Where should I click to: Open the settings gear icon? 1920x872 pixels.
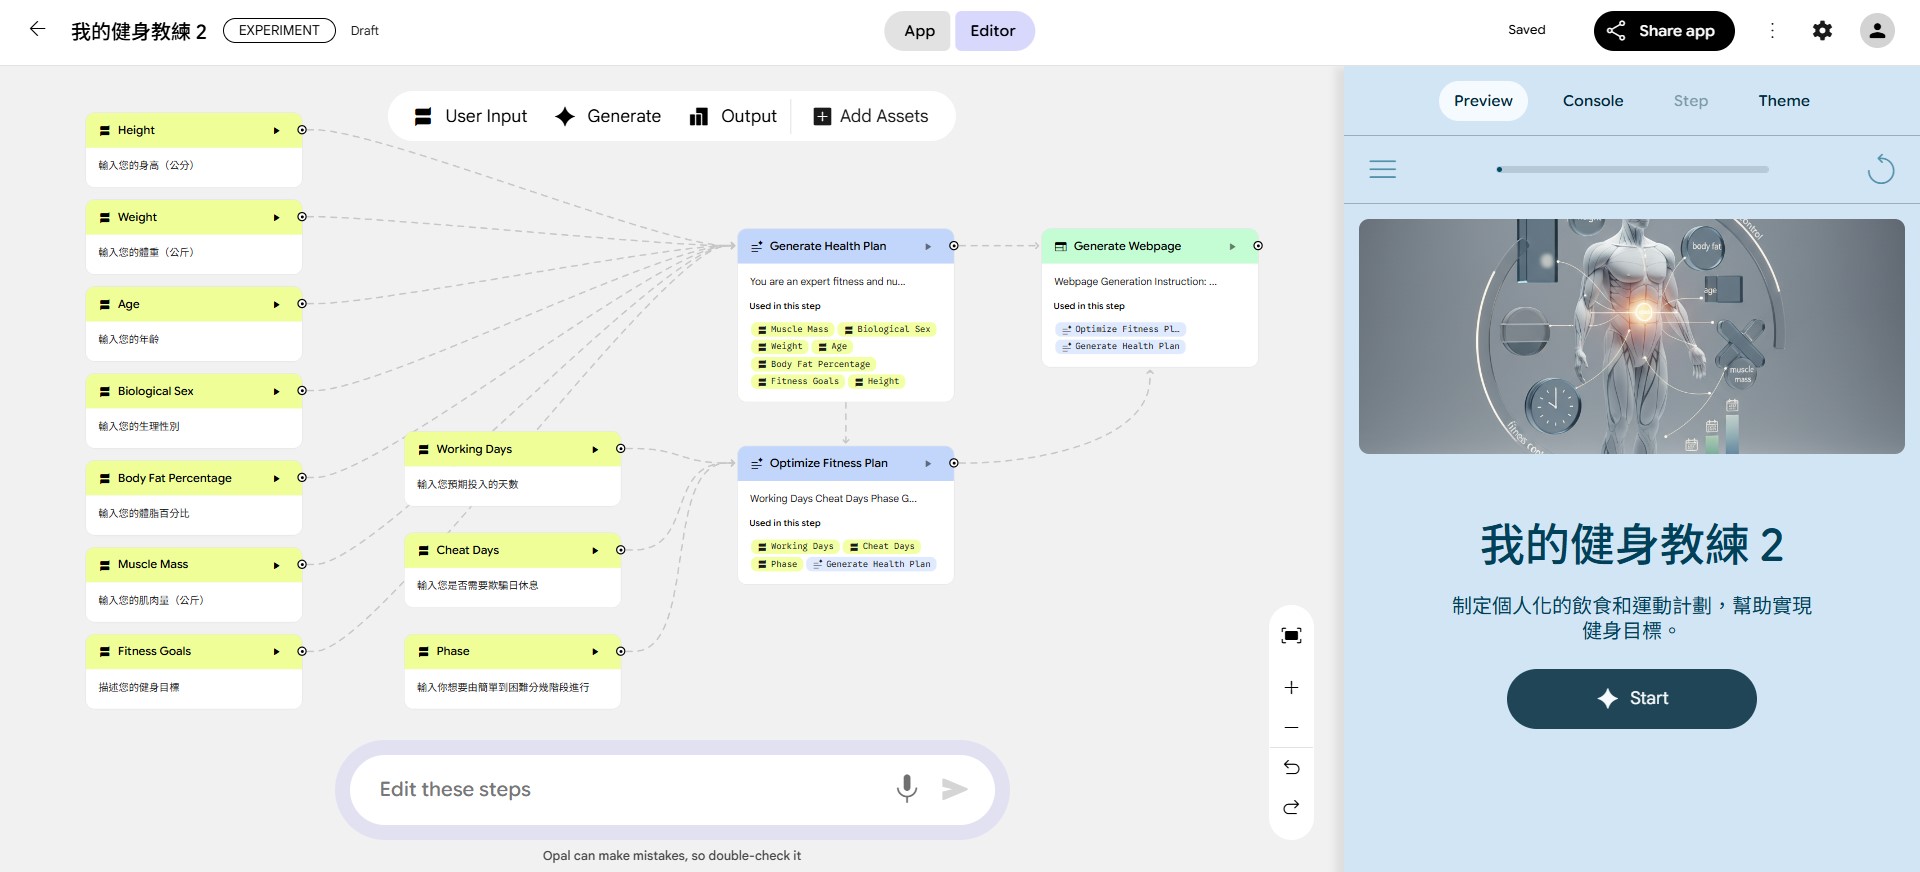(x=1822, y=31)
